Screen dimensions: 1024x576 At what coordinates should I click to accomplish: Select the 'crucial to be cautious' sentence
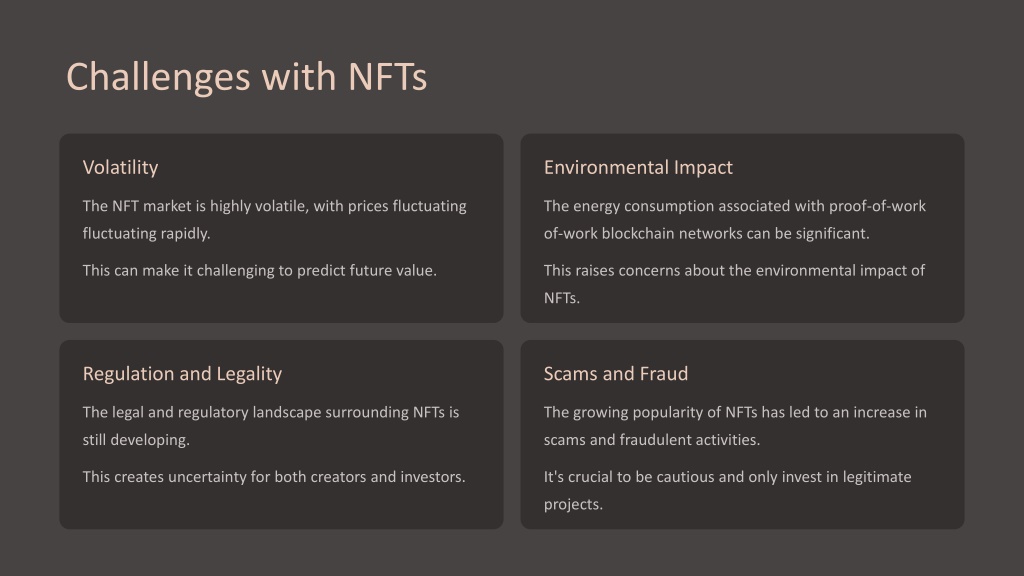(728, 490)
